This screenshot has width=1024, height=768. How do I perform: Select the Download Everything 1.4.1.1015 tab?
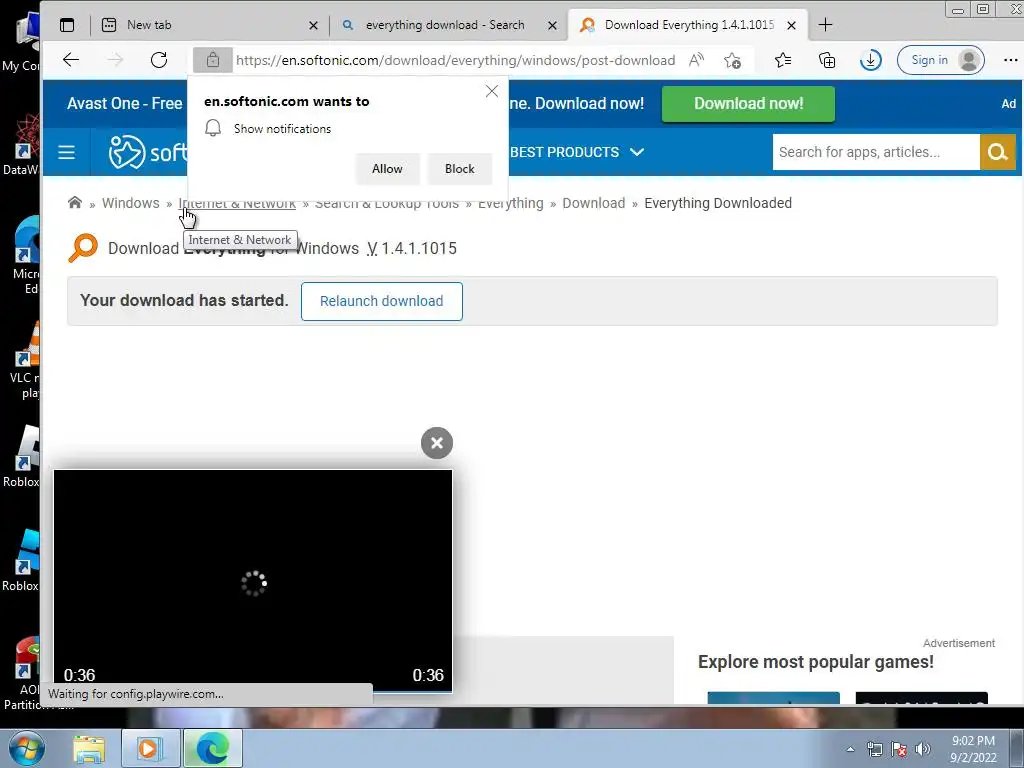point(689,25)
